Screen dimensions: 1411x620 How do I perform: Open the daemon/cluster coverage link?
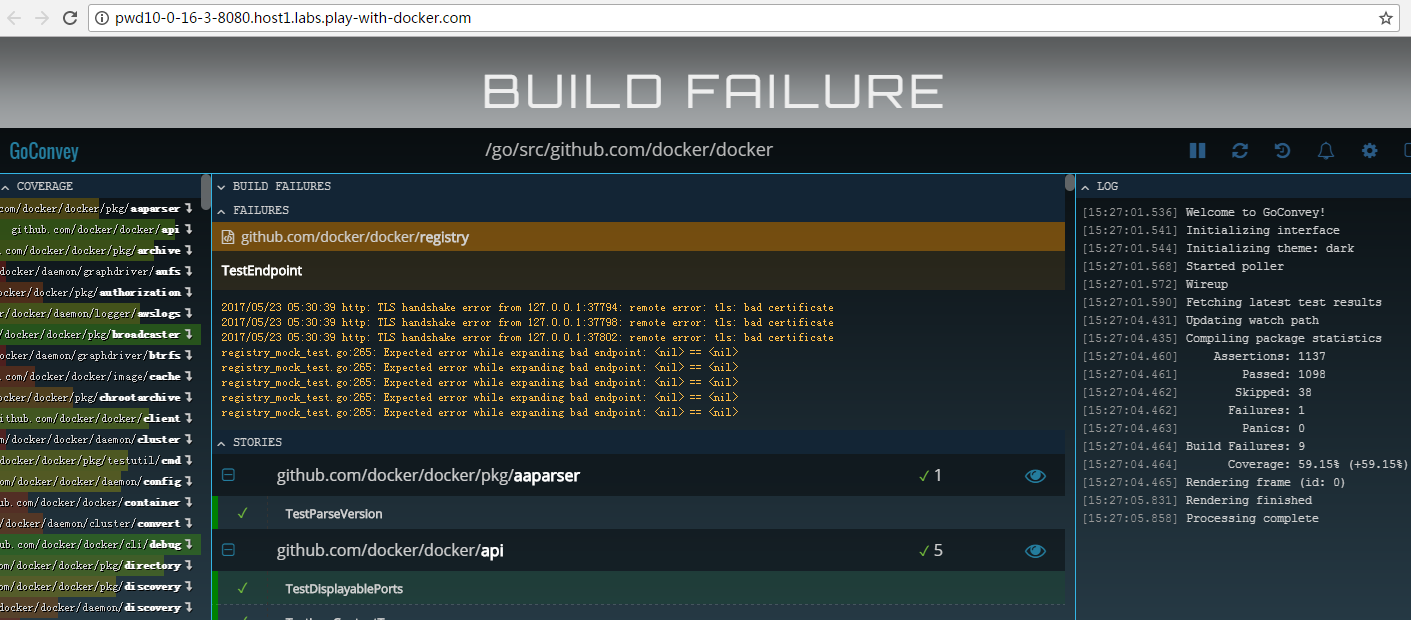pos(90,440)
